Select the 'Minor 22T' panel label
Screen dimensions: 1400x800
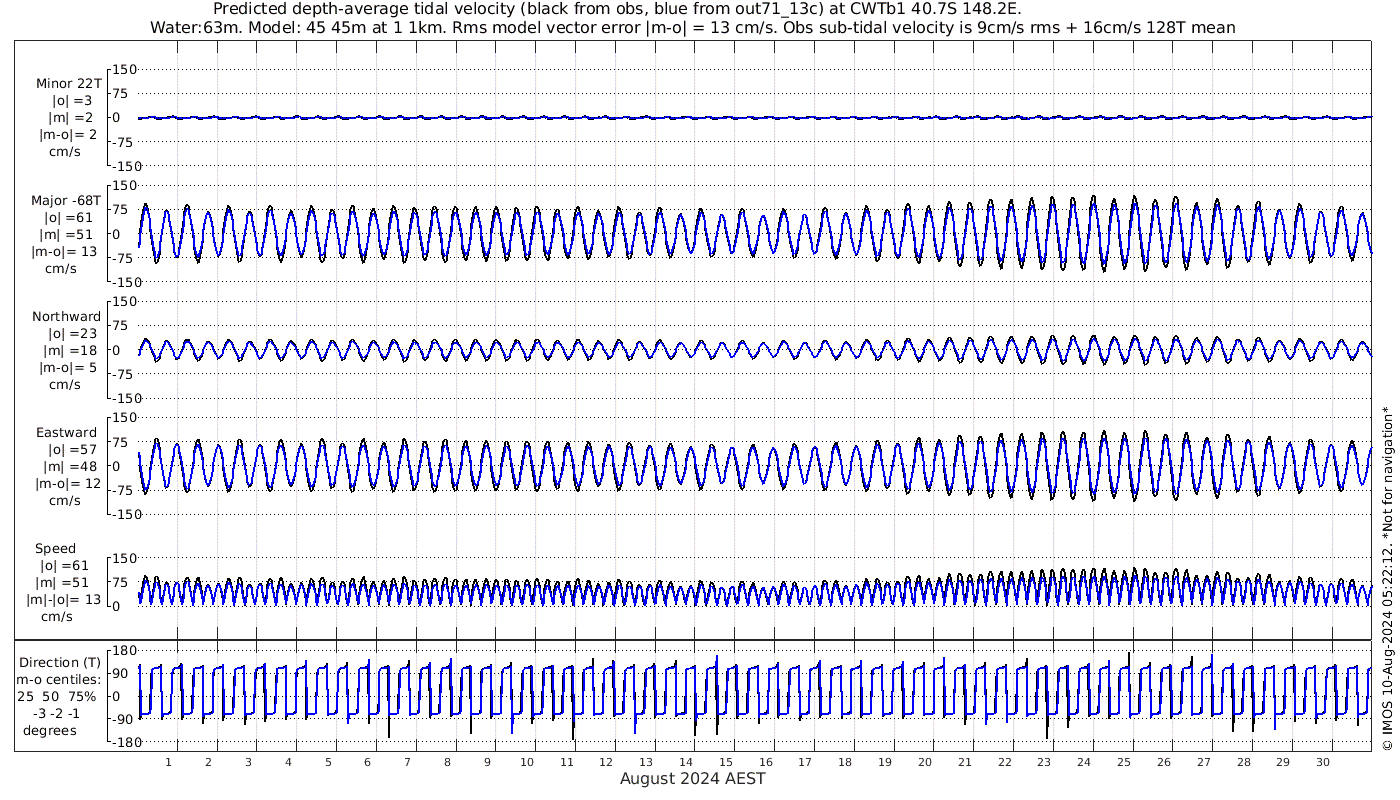(68, 83)
